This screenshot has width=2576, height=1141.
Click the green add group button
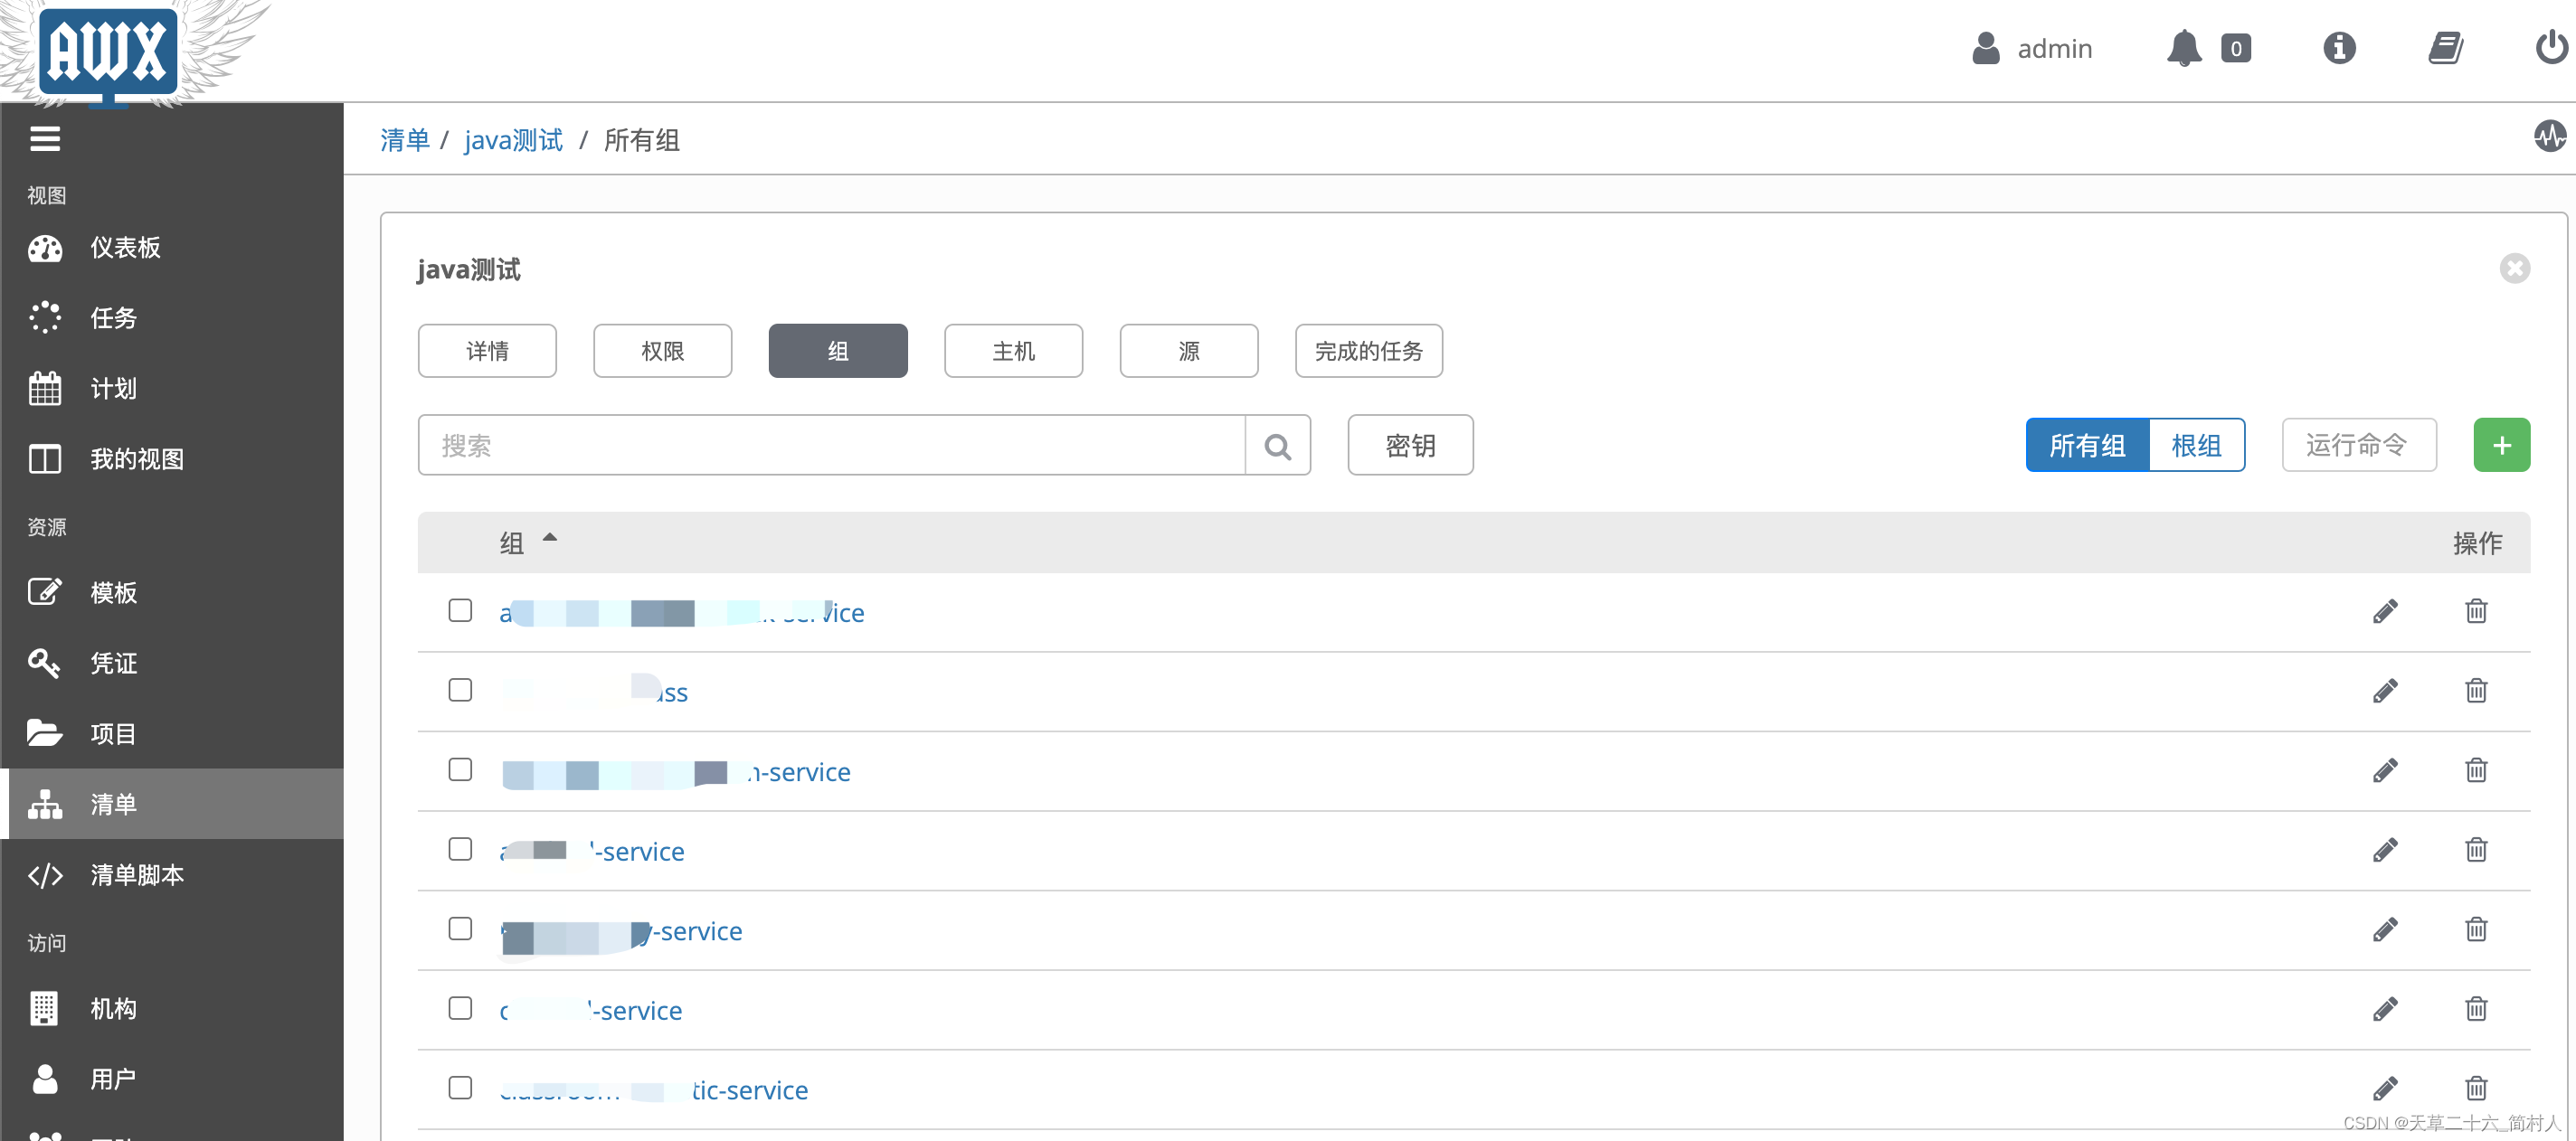point(2501,445)
